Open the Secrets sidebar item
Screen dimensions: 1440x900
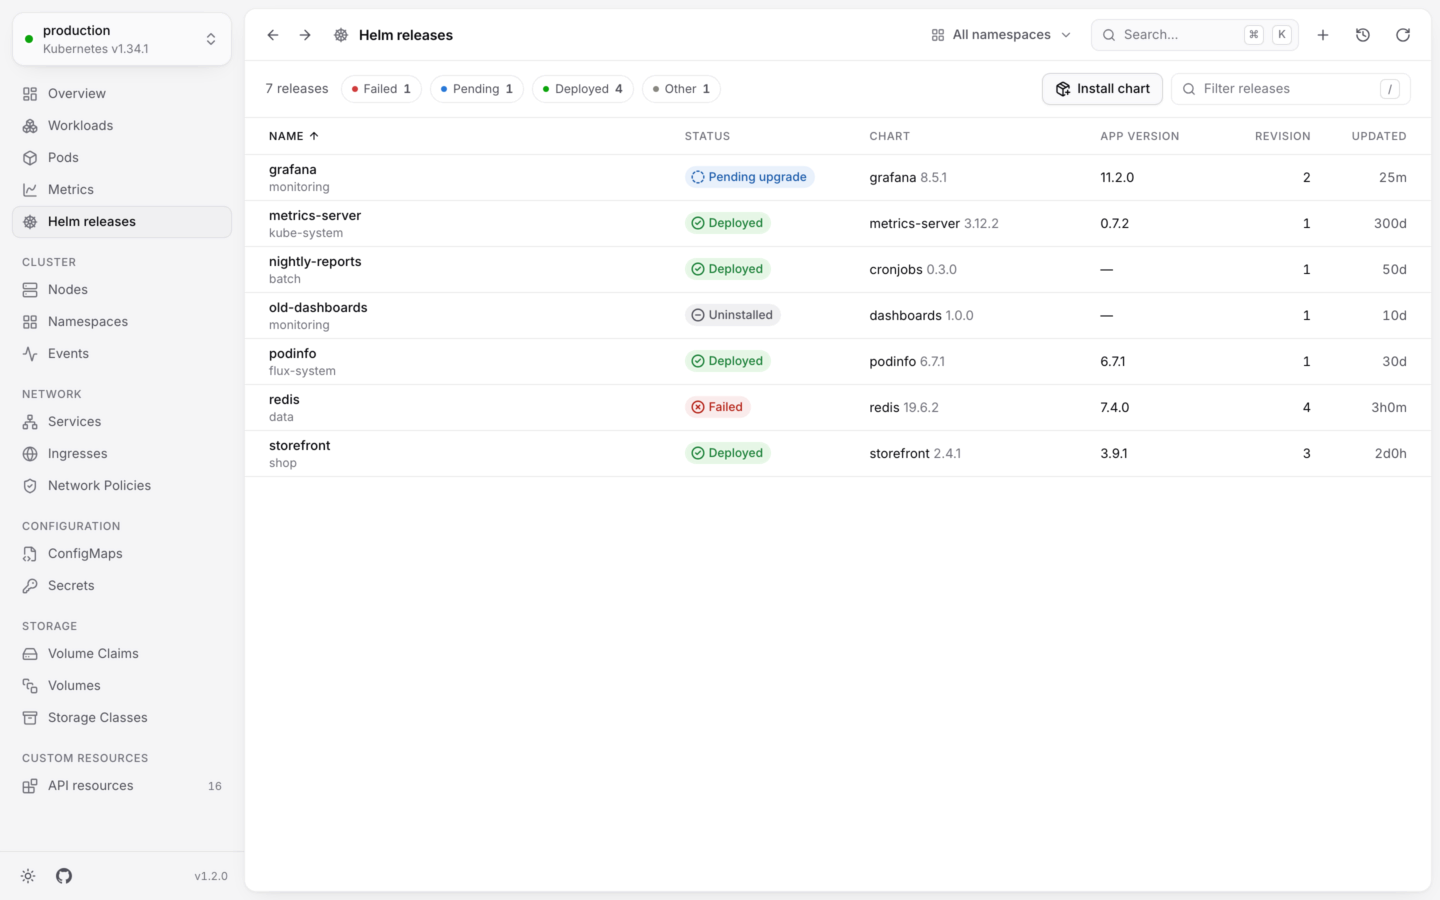(122, 586)
